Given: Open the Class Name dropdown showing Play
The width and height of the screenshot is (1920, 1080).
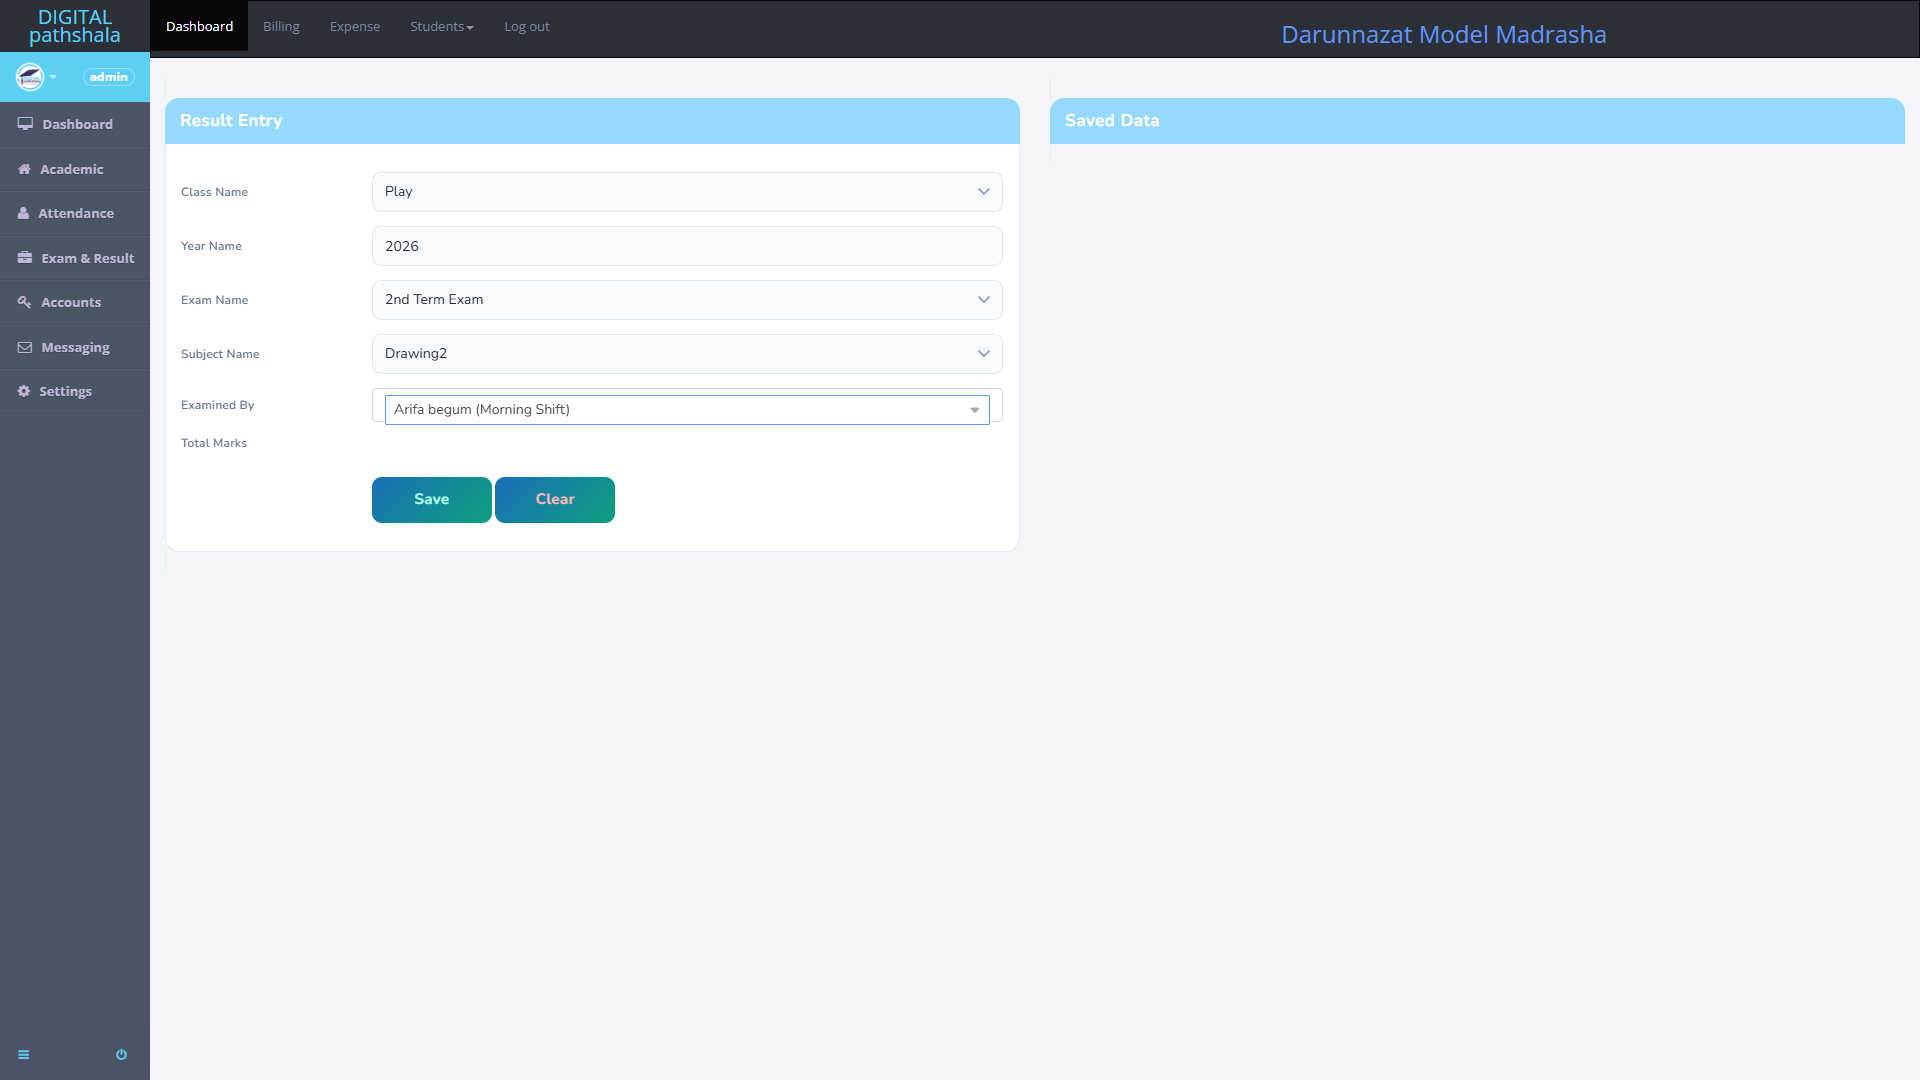Looking at the screenshot, I should pos(686,192).
